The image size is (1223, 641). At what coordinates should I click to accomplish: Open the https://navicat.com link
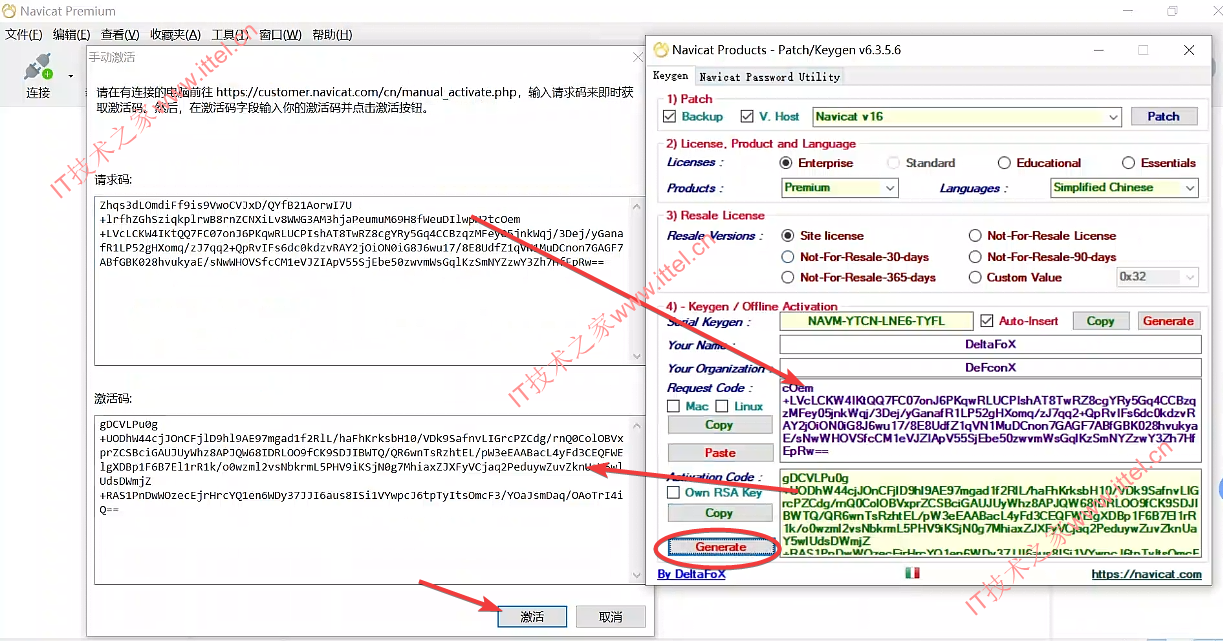tap(1146, 575)
